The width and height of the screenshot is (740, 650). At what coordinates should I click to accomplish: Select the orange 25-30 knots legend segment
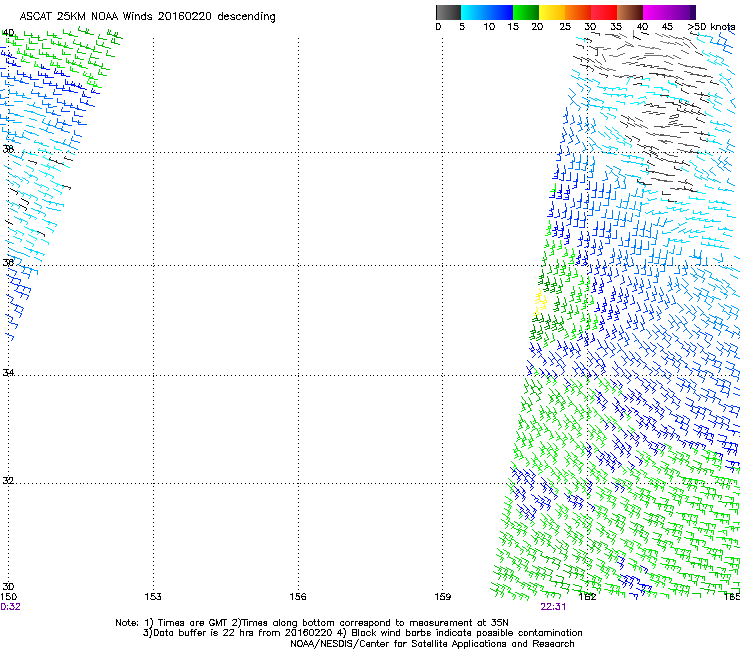[x=578, y=12]
